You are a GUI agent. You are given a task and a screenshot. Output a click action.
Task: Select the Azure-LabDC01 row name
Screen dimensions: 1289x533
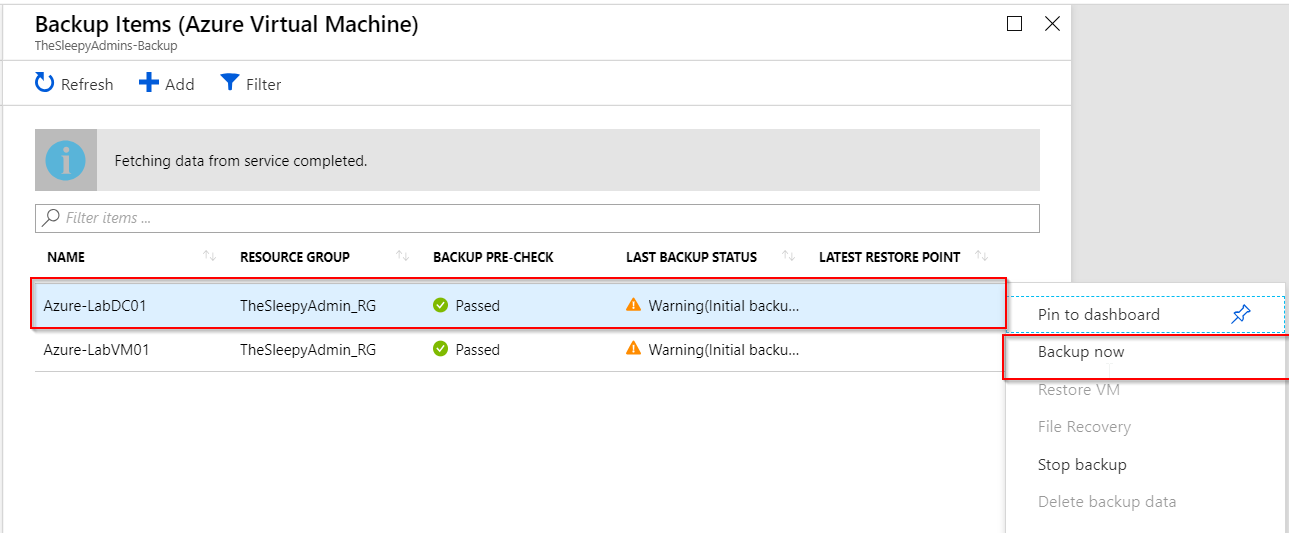pos(95,306)
